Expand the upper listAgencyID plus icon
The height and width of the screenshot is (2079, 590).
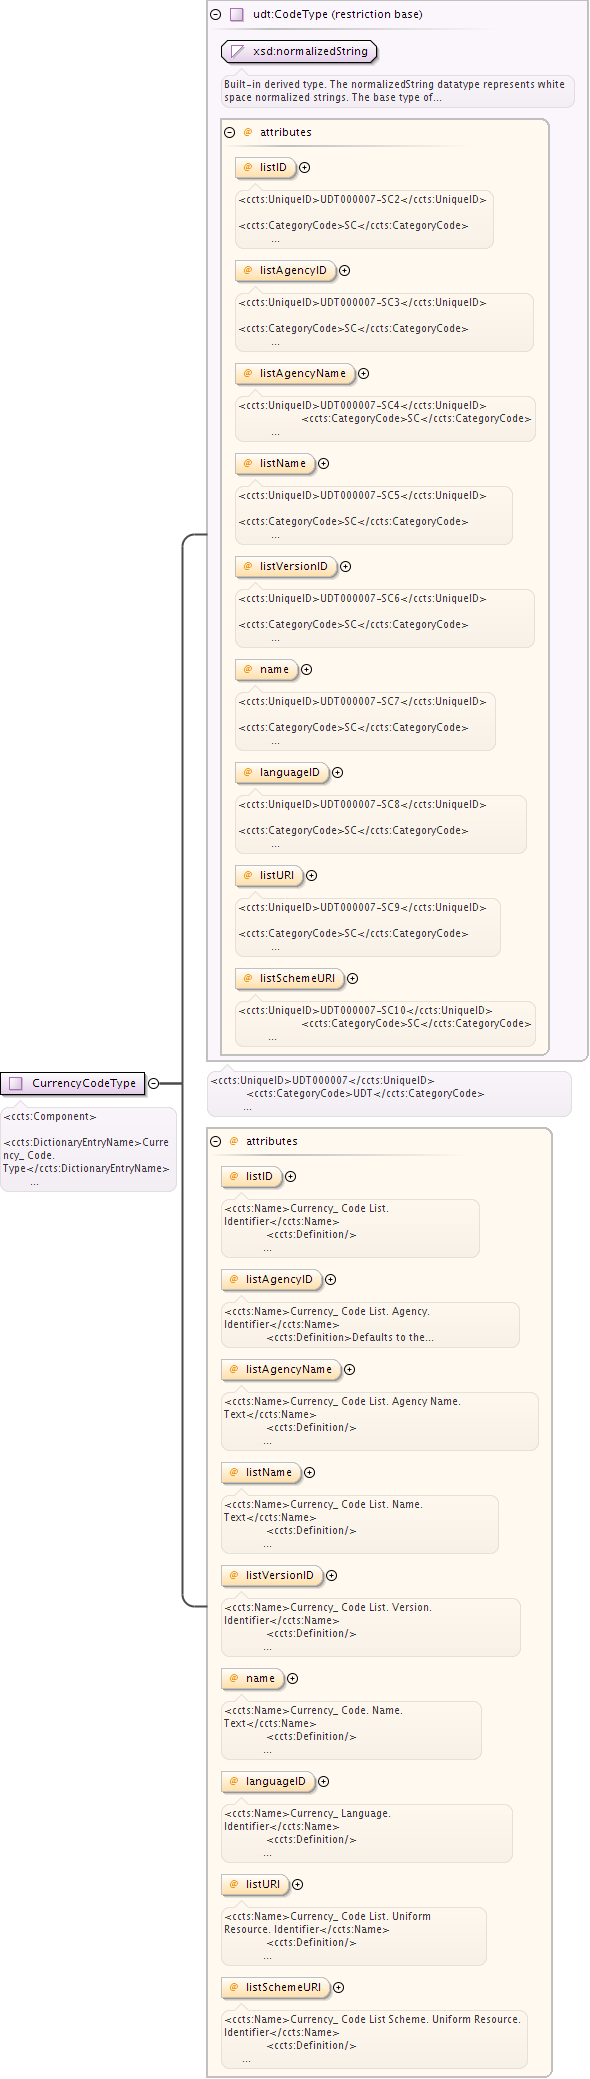click(344, 271)
